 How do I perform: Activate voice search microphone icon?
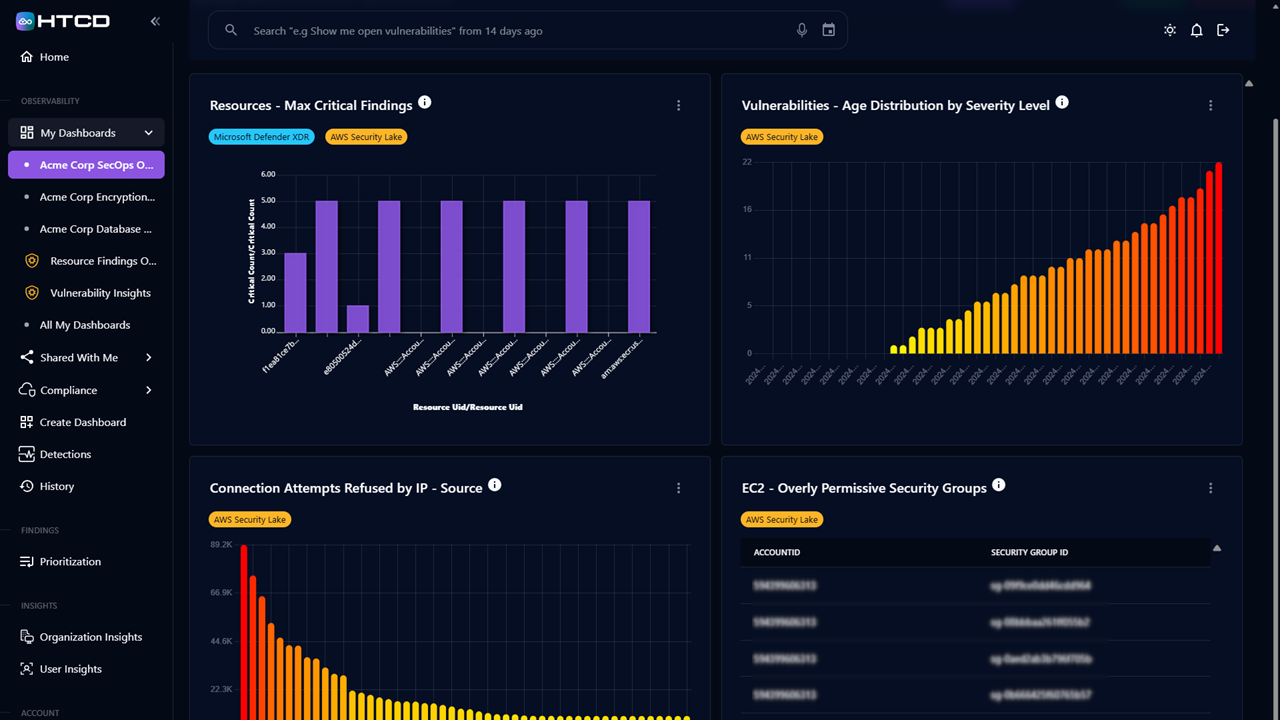pos(802,30)
